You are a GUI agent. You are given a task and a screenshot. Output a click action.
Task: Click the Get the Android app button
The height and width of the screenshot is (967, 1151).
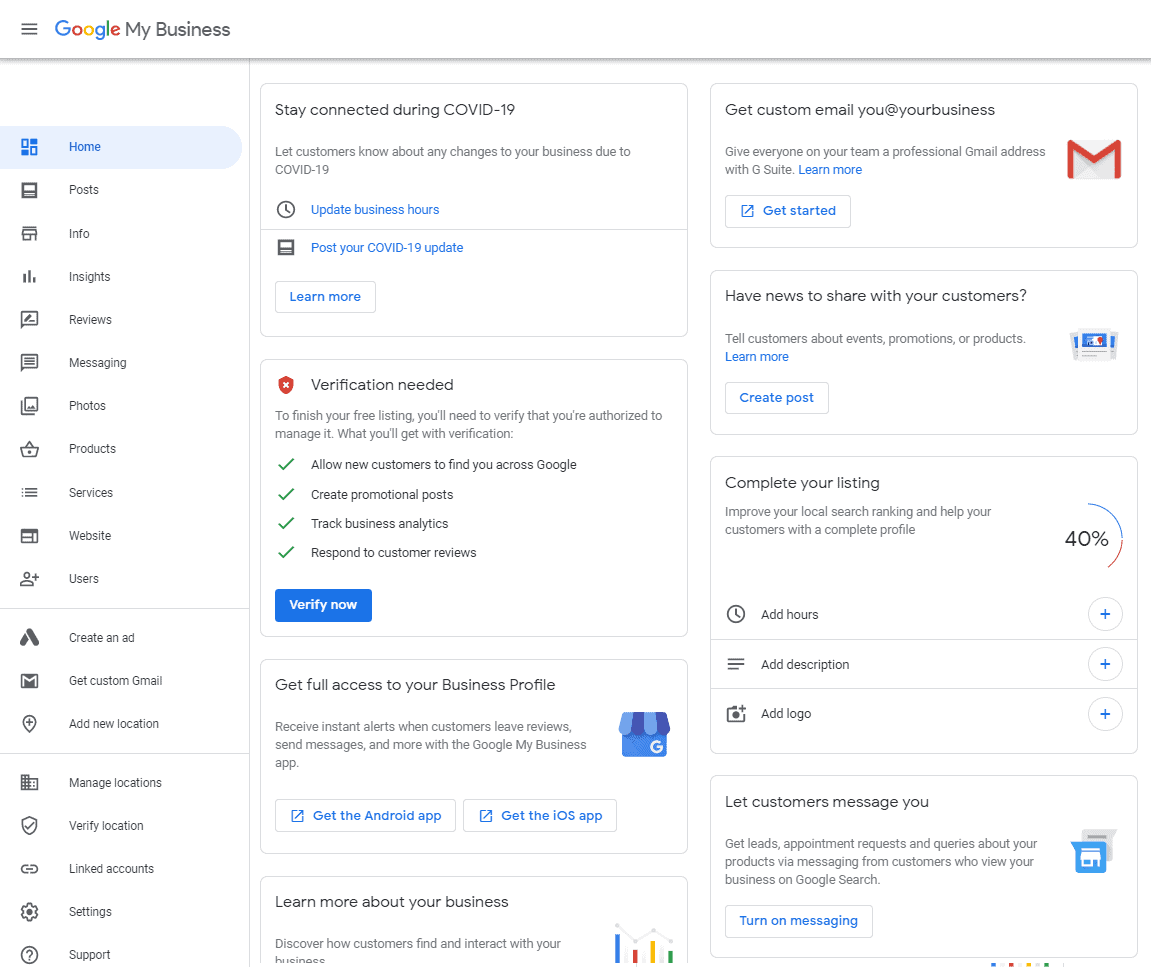point(366,816)
